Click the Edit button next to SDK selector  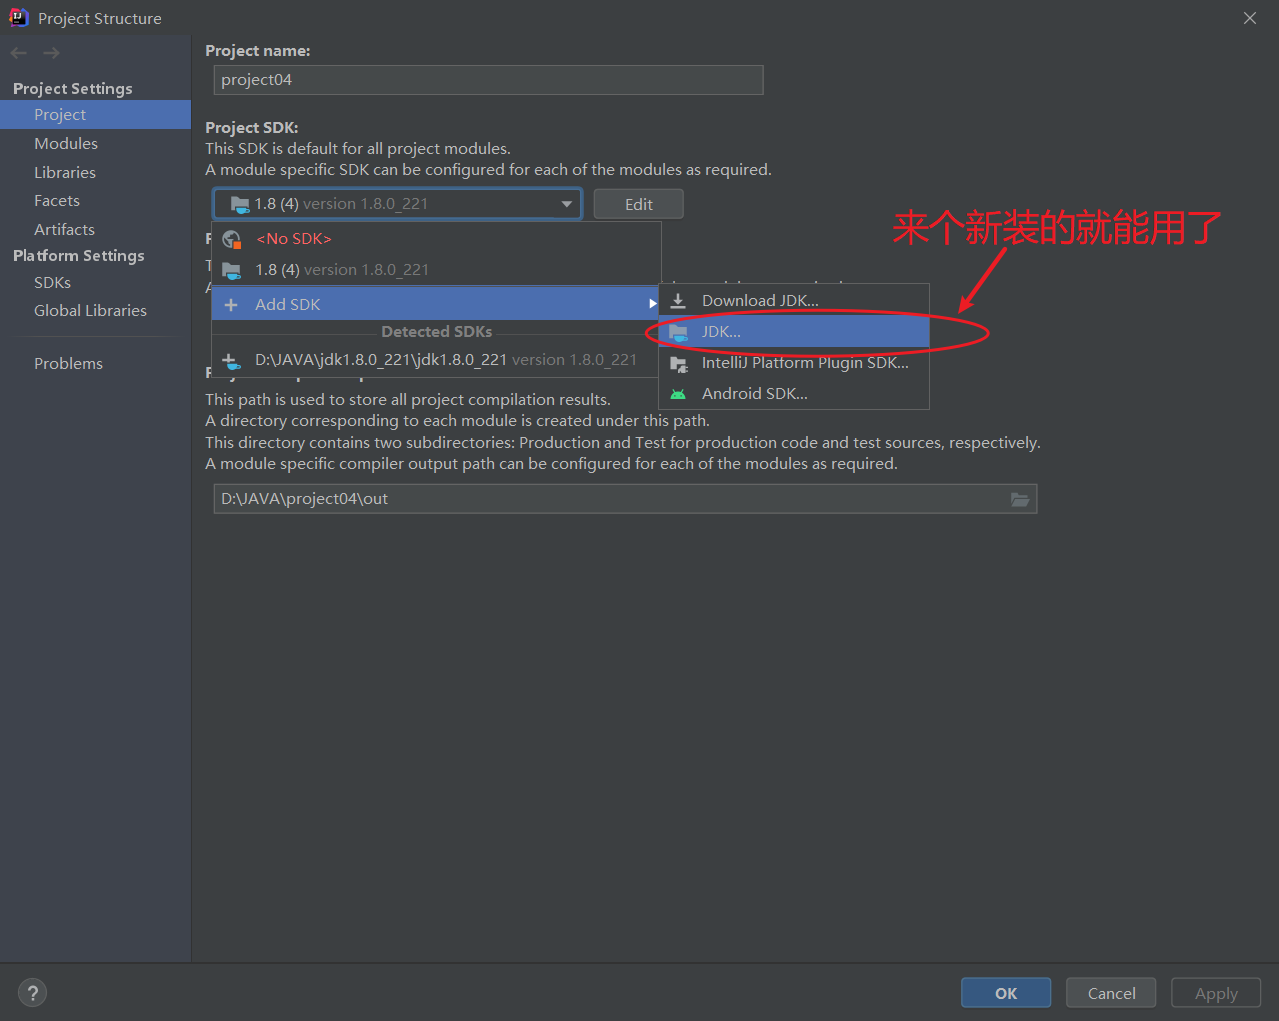(x=638, y=203)
